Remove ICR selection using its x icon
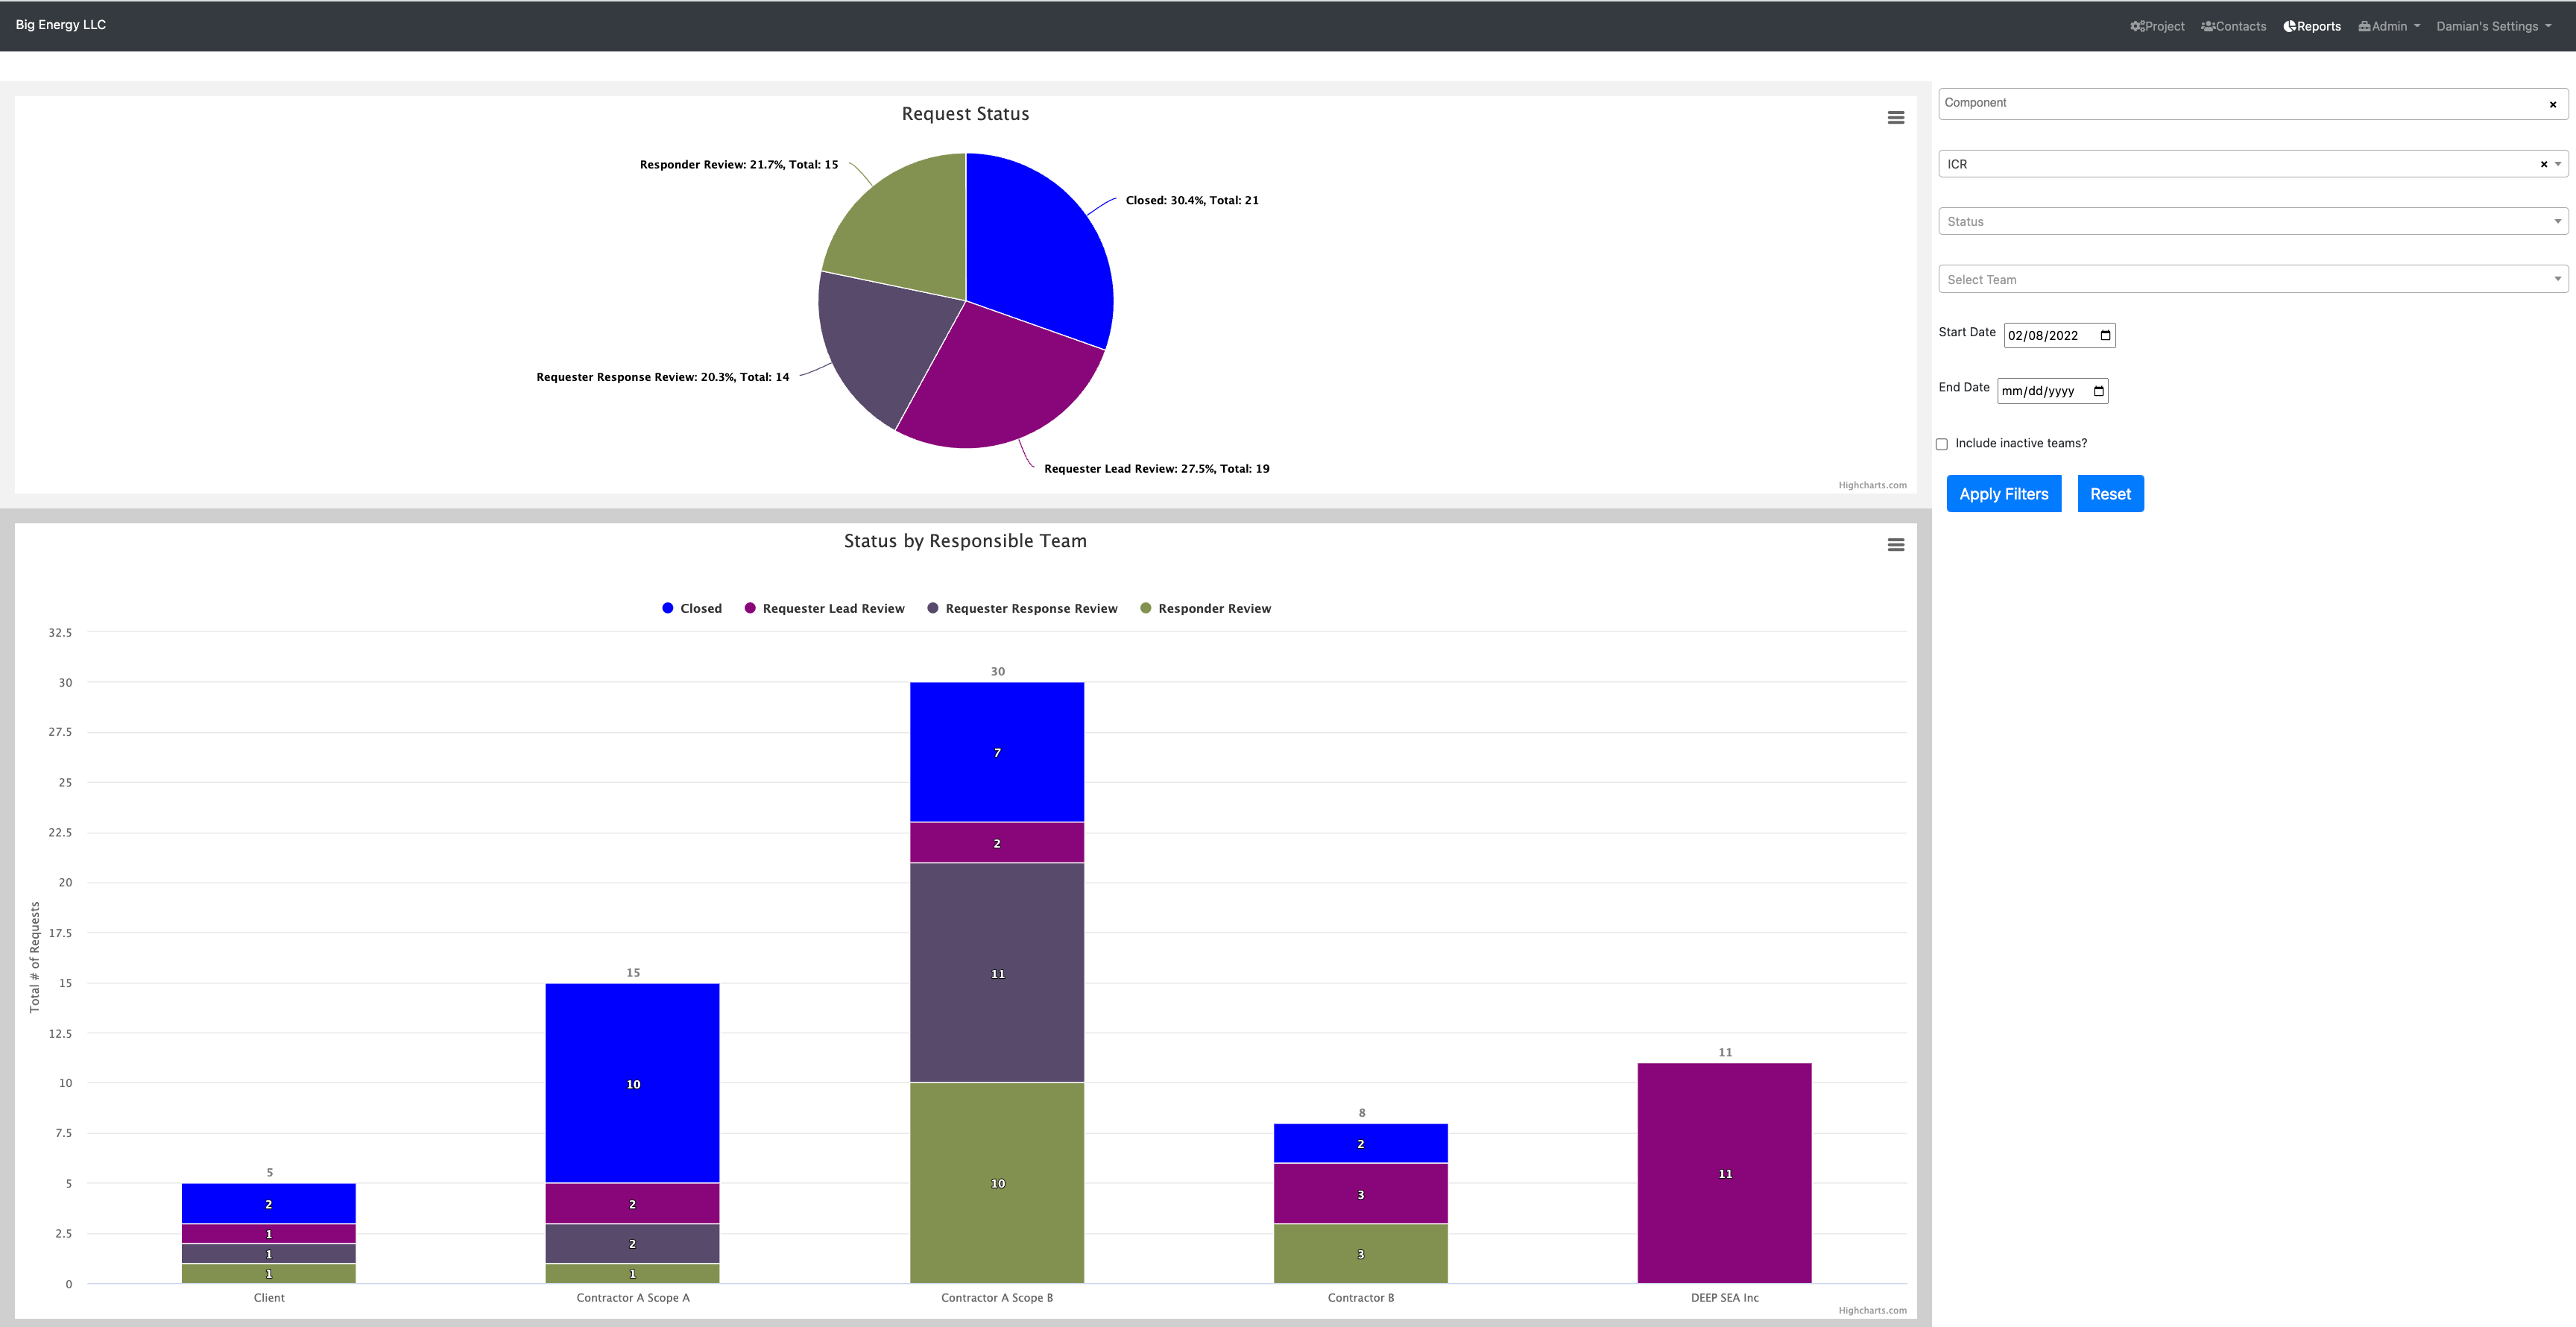The width and height of the screenshot is (2576, 1327). [x=2543, y=164]
